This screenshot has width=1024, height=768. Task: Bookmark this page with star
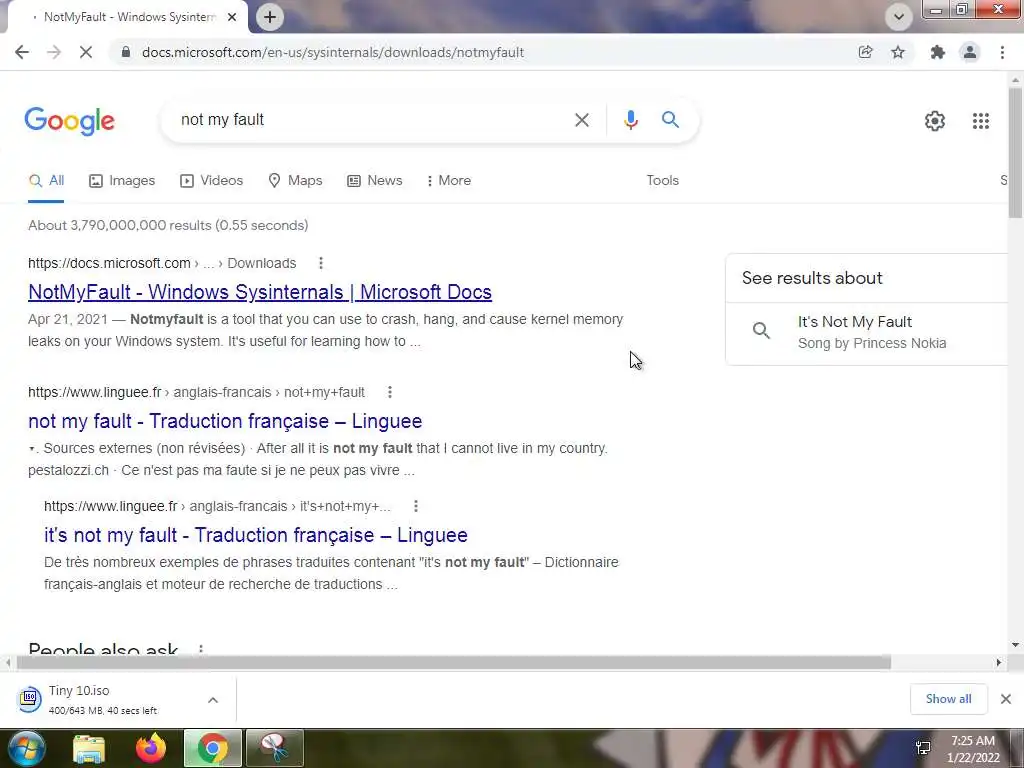[x=898, y=52]
